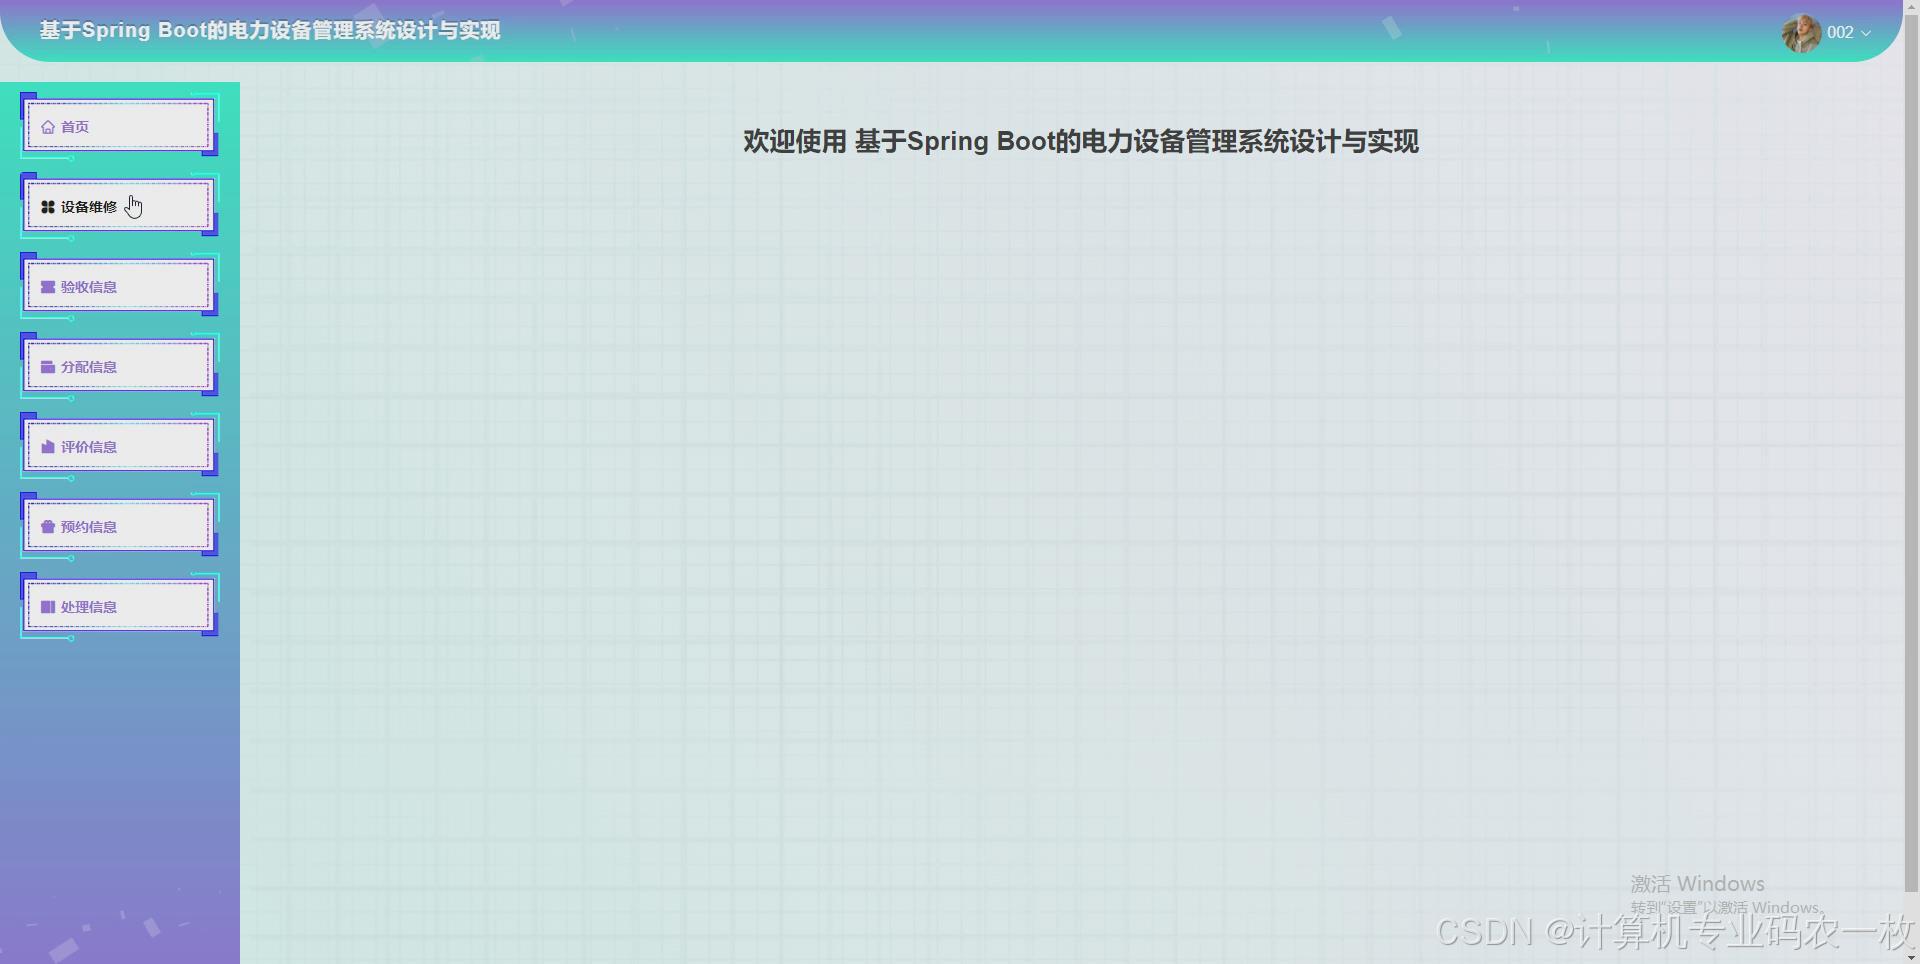The height and width of the screenshot is (964, 1920).
Task: Select the 评价信息 navigation entry
Action: pos(117,447)
